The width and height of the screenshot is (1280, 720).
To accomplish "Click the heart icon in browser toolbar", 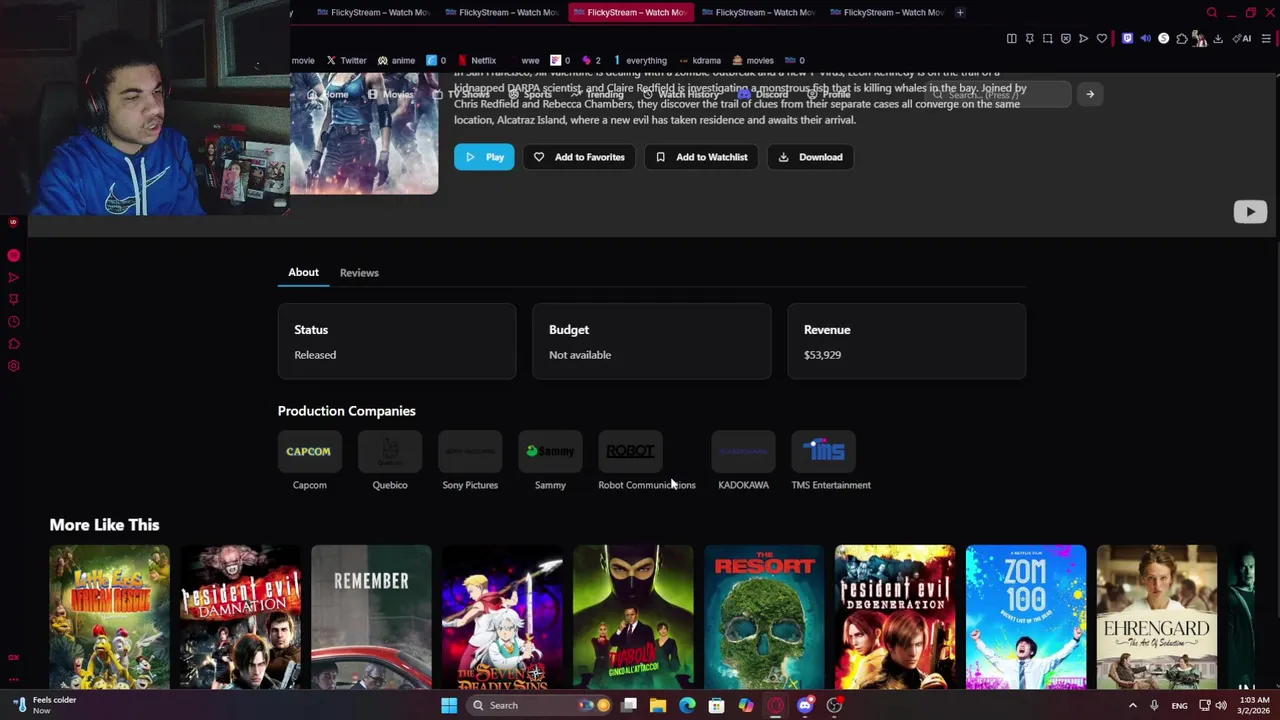I will (x=1102, y=39).
